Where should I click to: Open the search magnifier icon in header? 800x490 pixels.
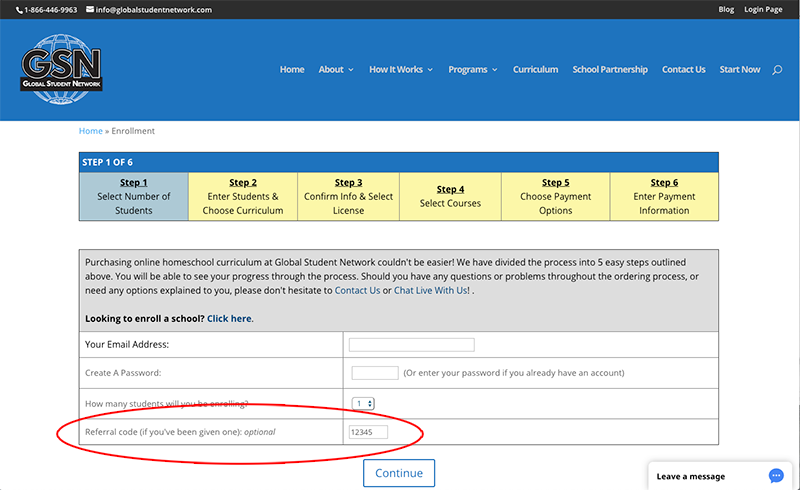click(777, 69)
